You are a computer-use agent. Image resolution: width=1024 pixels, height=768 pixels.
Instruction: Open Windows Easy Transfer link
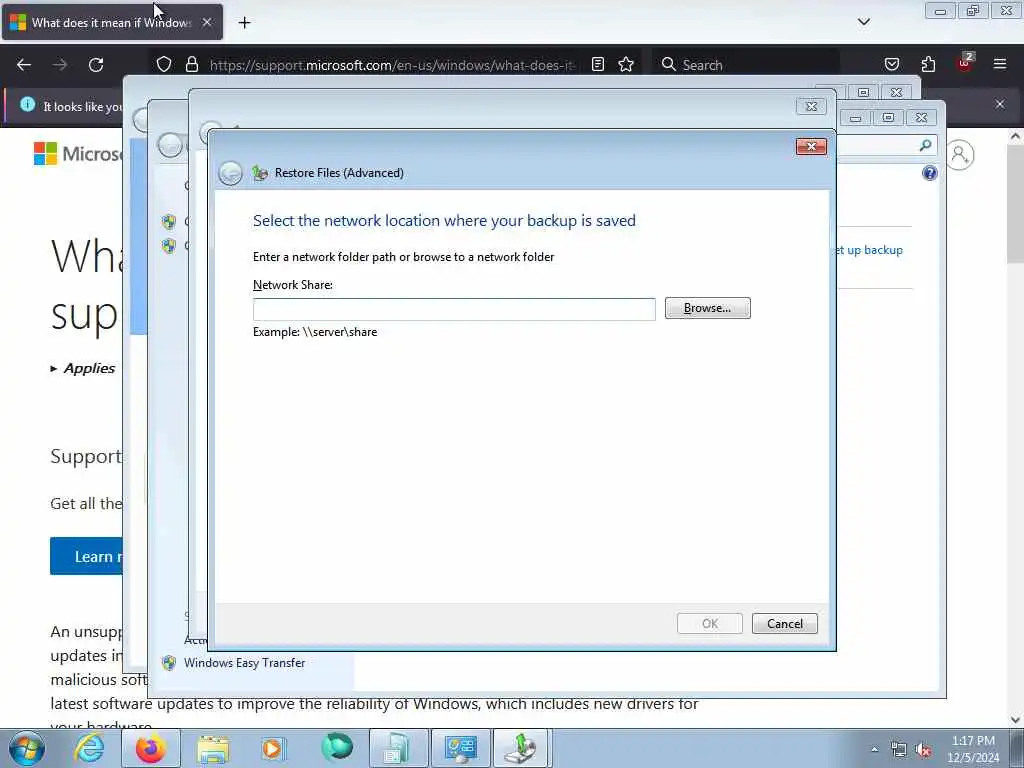[244, 663]
